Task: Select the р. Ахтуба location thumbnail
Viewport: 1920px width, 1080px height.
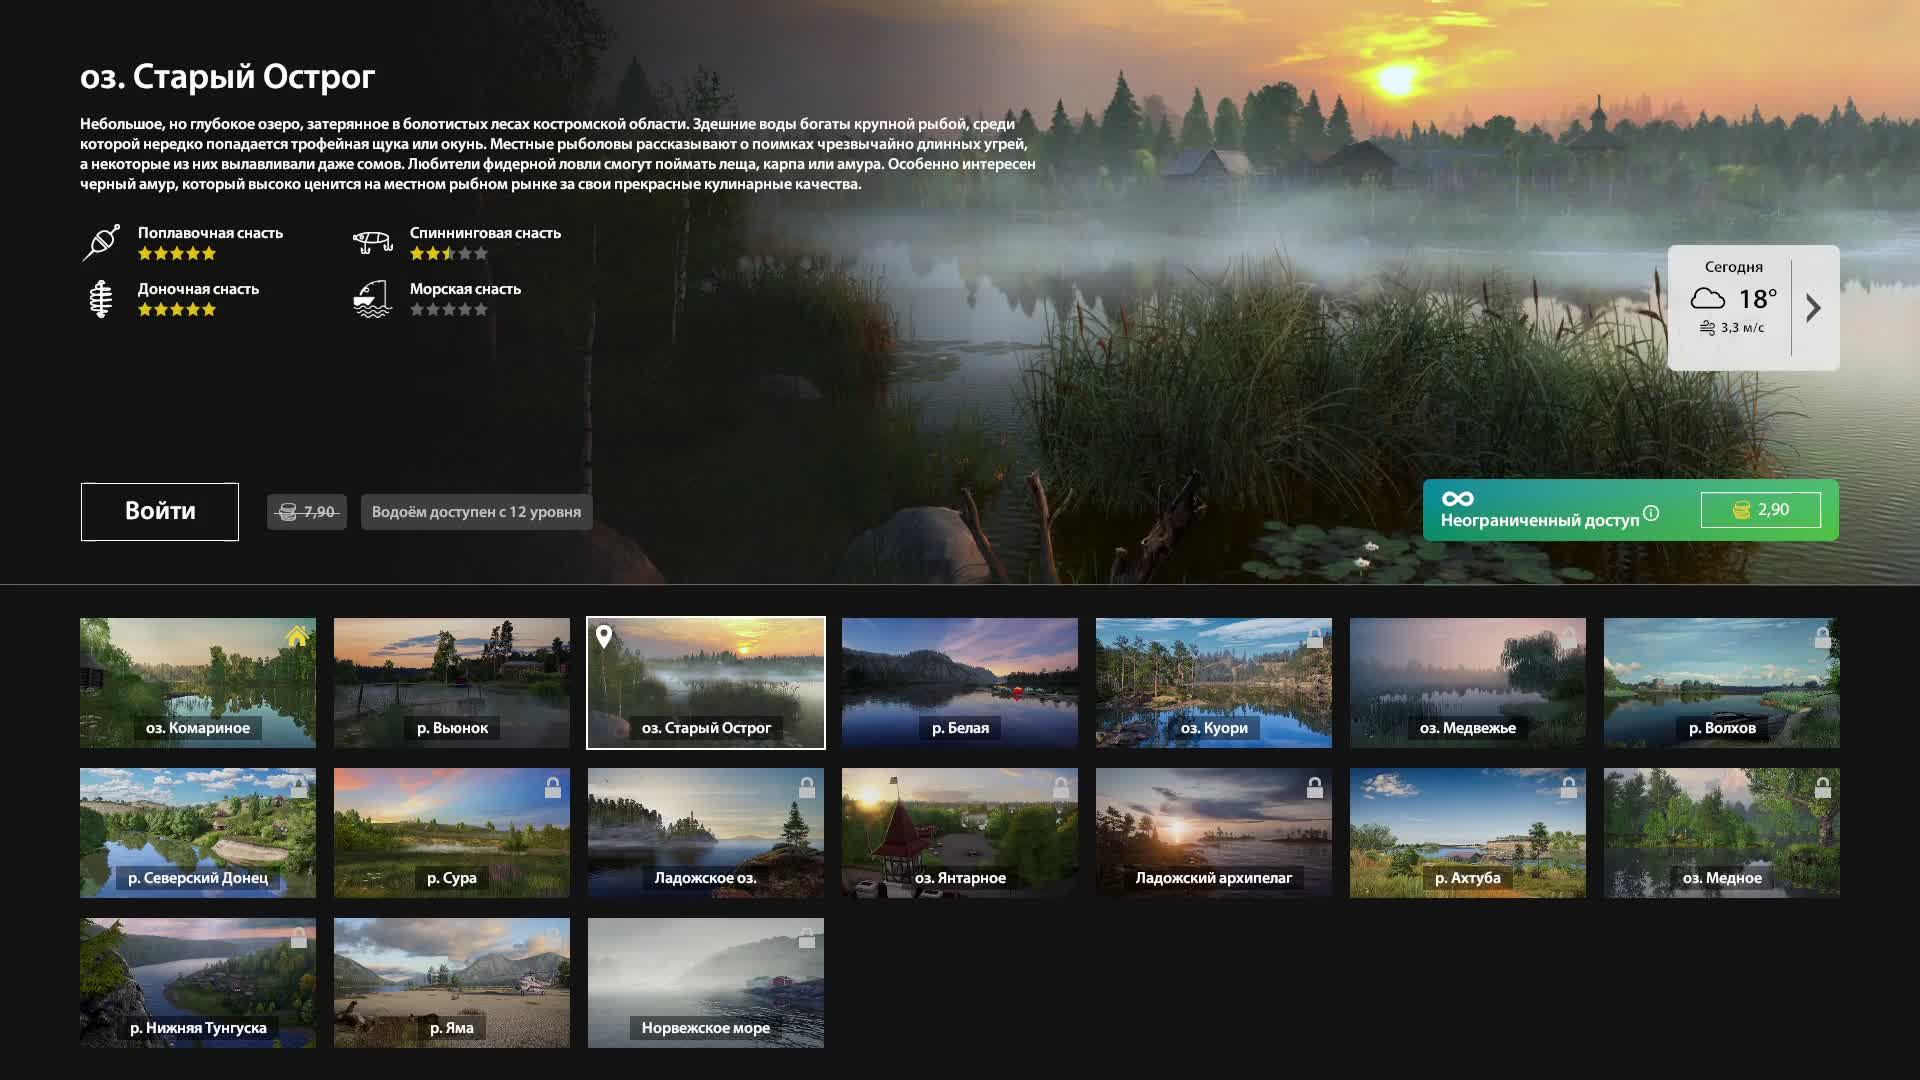Action: coord(1468,833)
